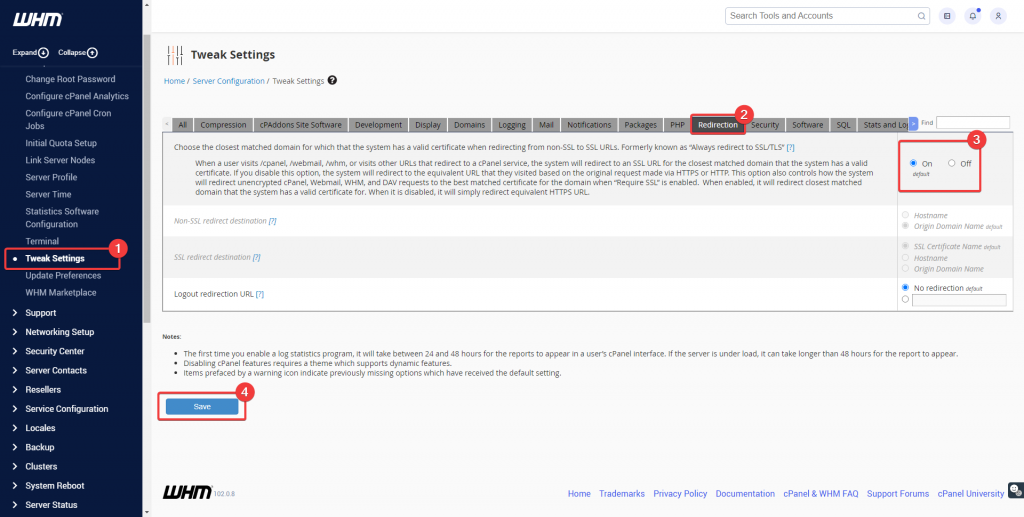The width and height of the screenshot is (1024, 517).
Task: Open the Logging tab
Action: pyautogui.click(x=512, y=125)
